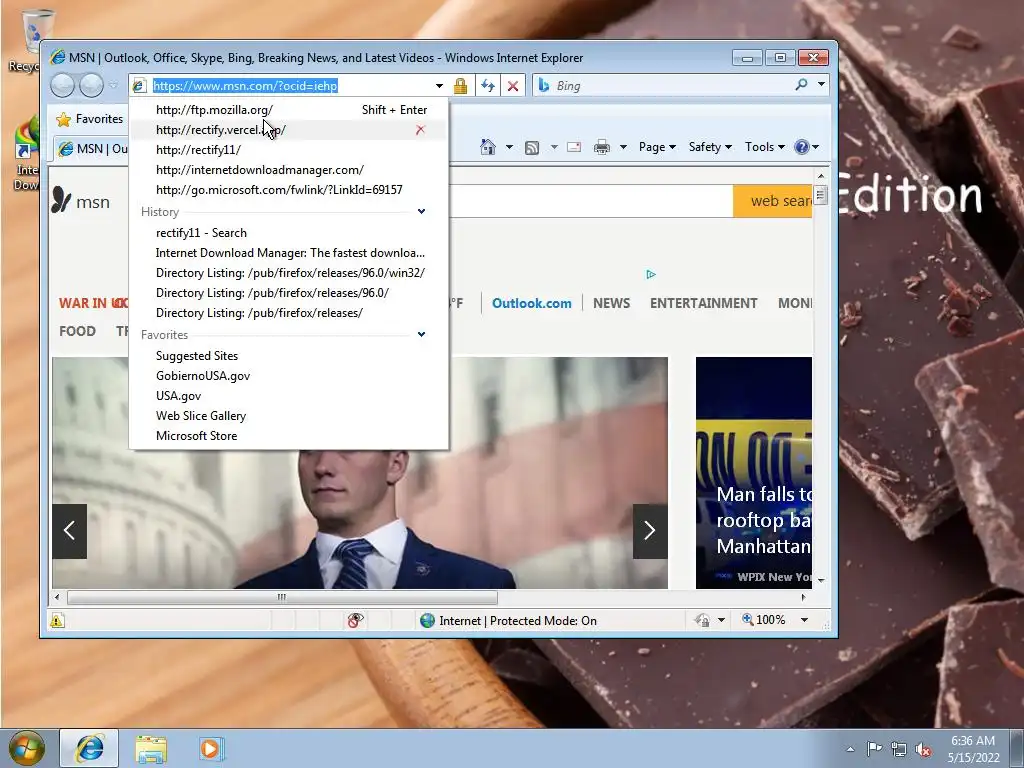
Task: Click the search magnifier icon
Action: pyautogui.click(x=801, y=85)
